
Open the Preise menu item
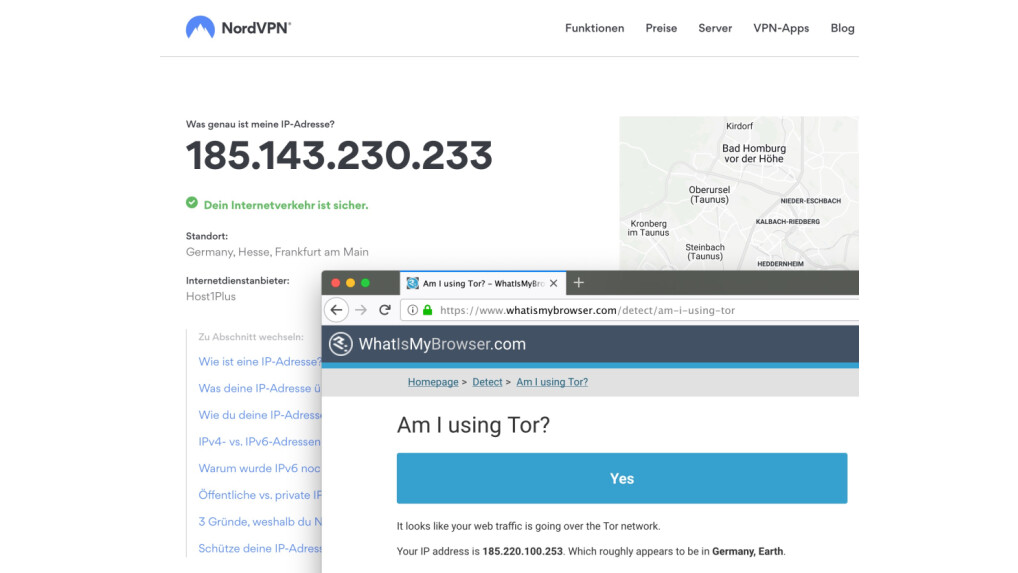coord(661,29)
